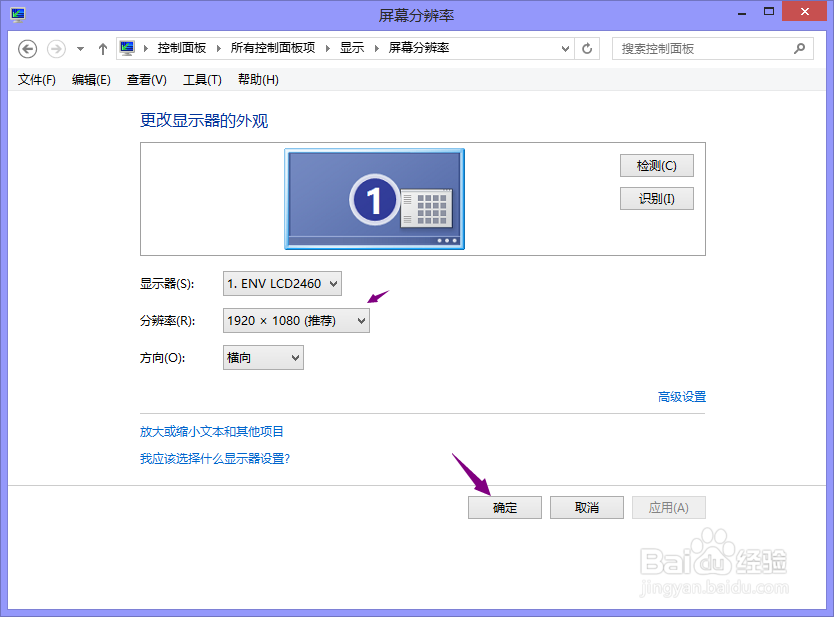Click the 识别 identify button

click(656, 198)
